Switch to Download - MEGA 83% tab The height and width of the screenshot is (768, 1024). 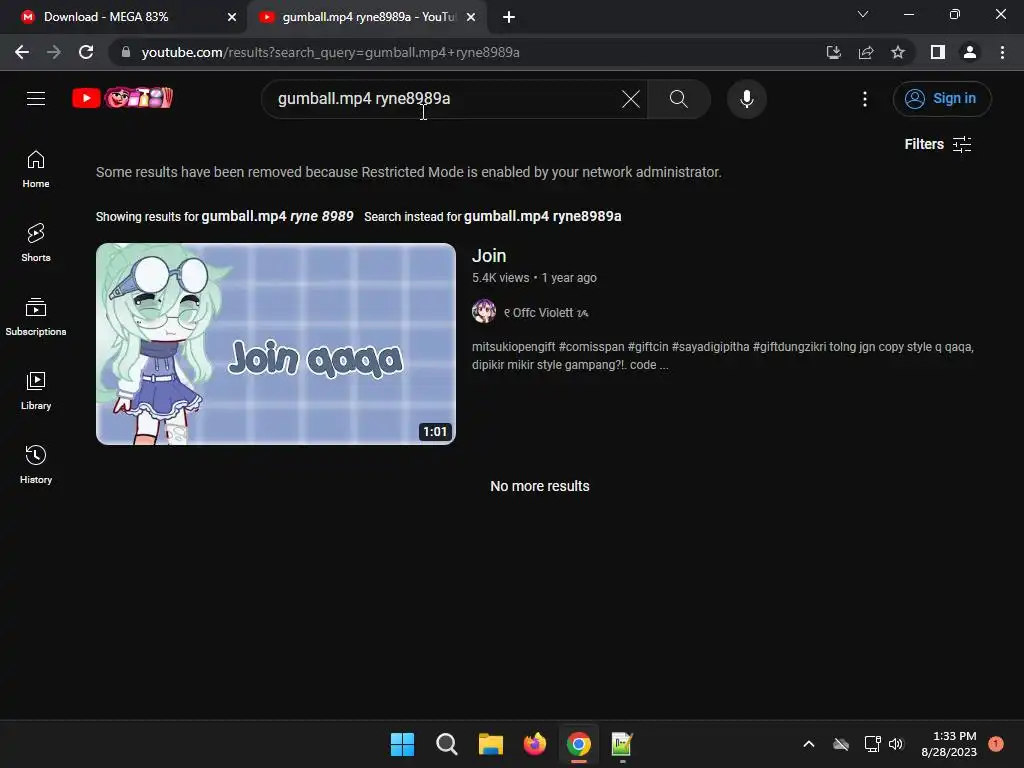(123, 17)
